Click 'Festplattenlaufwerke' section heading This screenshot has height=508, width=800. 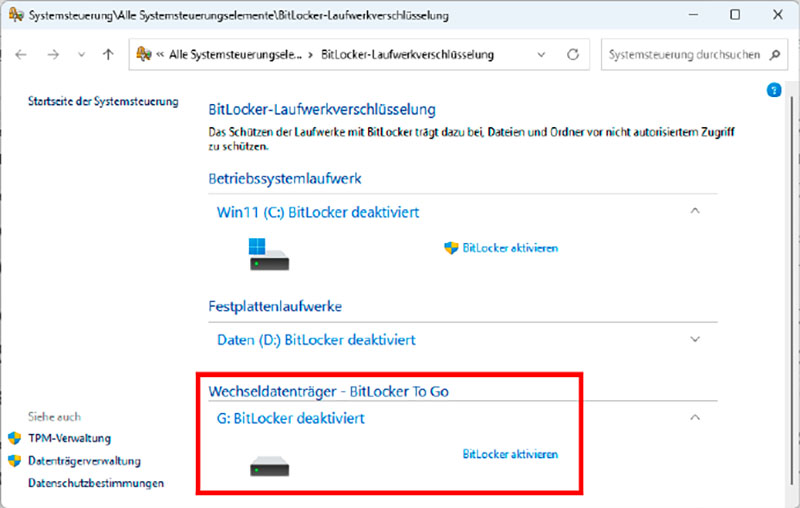[x=275, y=307]
